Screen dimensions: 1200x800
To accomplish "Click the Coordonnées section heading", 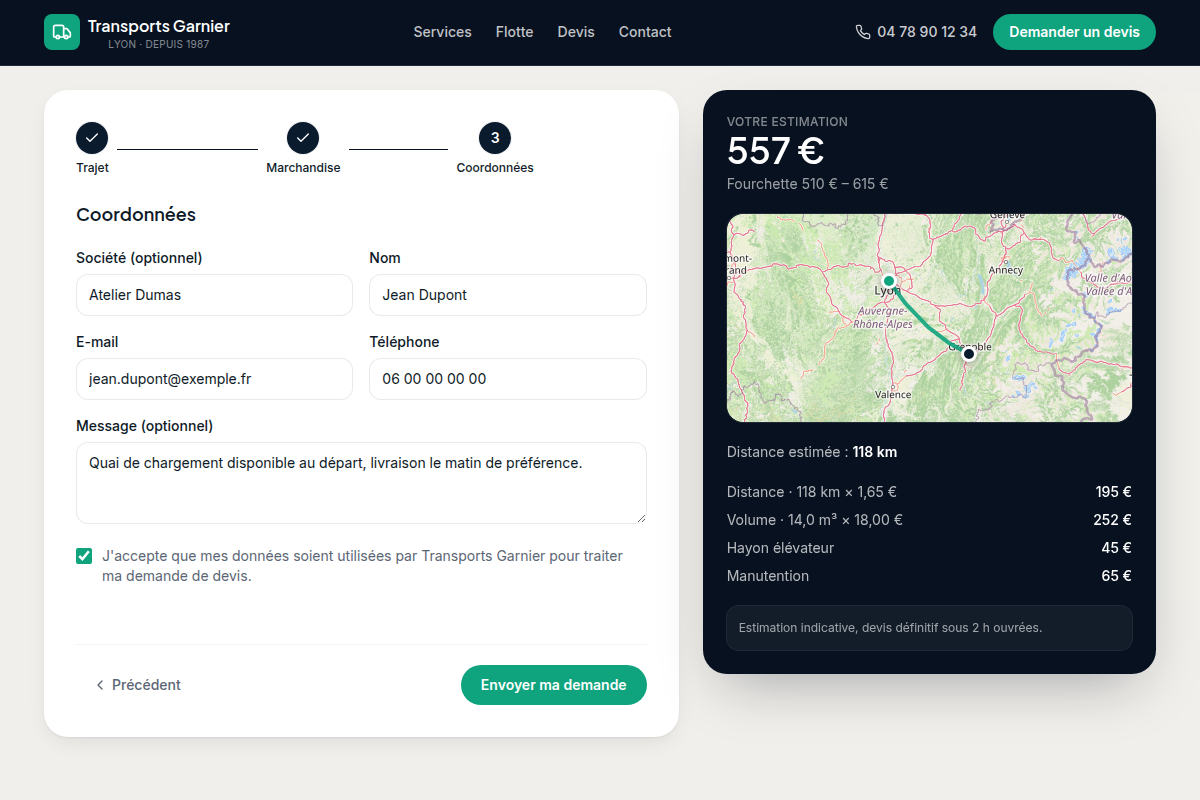I will point(136,215).
